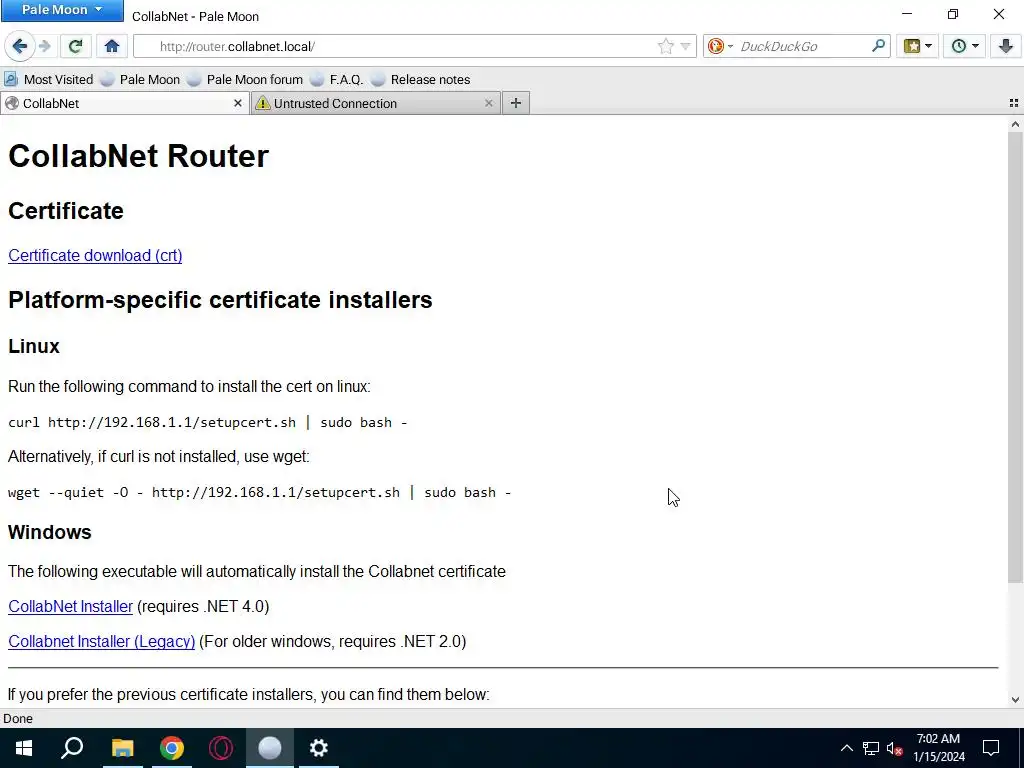Open the taskbar Search icon
Viewport: 1024px width, 768px height.
pos(72,748)
